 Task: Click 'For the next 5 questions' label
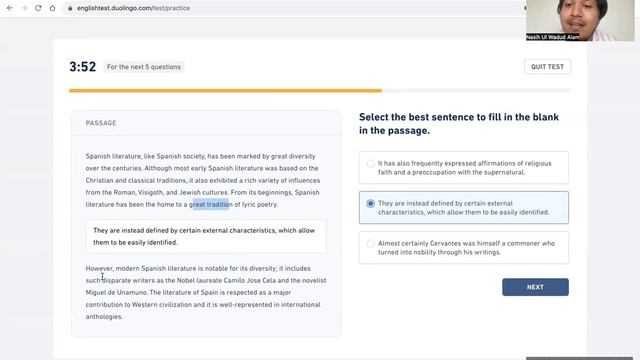pyautogui.click(x=144, y=67)
